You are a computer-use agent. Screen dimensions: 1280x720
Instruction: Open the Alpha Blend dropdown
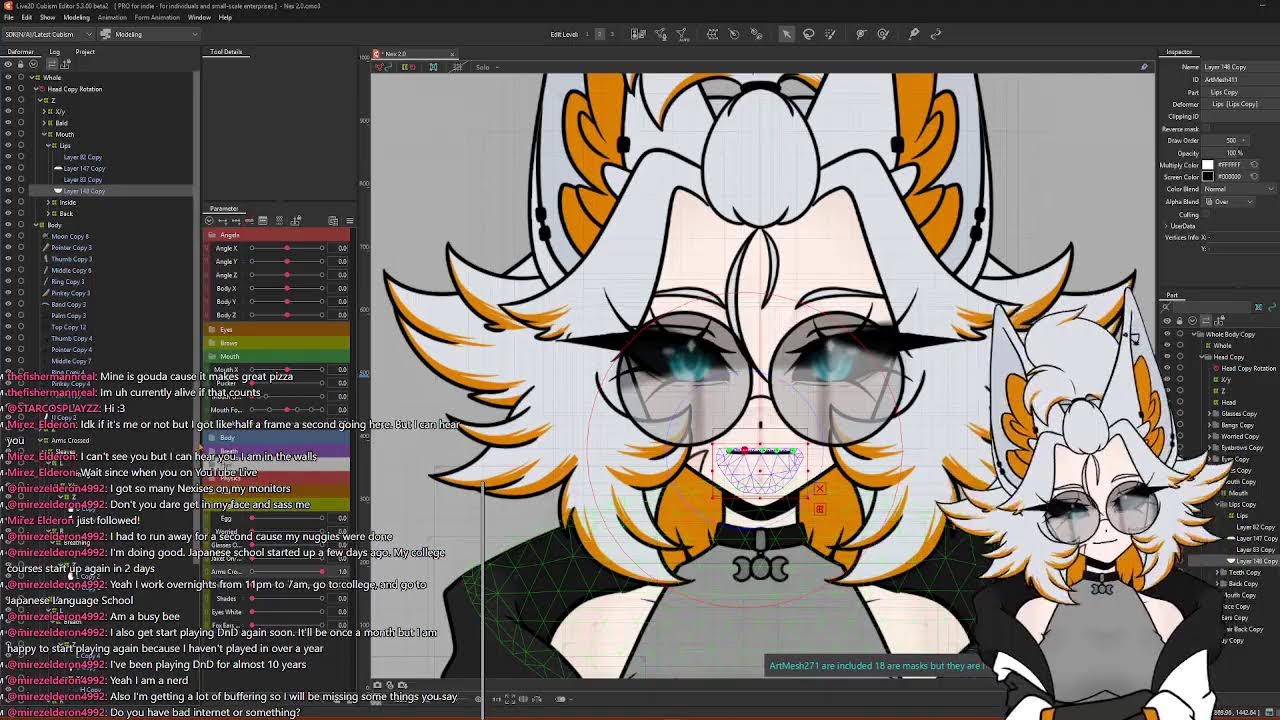tap(1230, 202)
